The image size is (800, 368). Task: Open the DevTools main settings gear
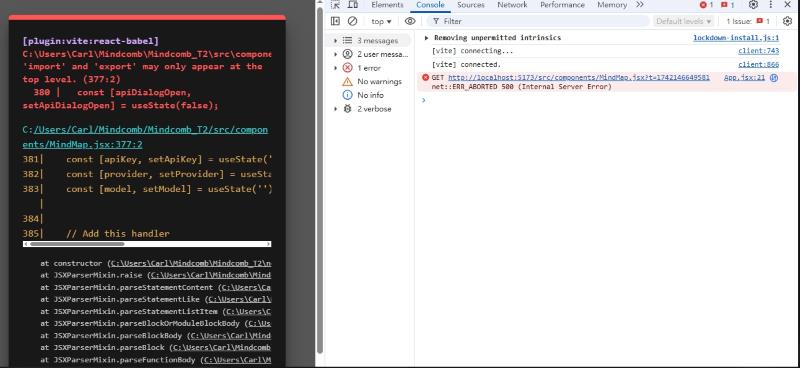point(753,5)
